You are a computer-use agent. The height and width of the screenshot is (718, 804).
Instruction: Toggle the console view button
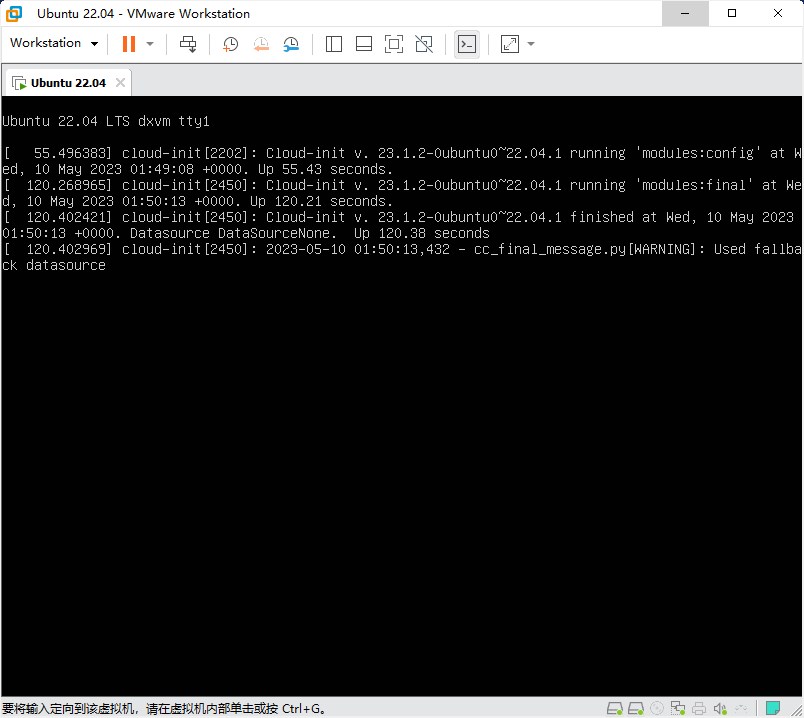(467, 45)
